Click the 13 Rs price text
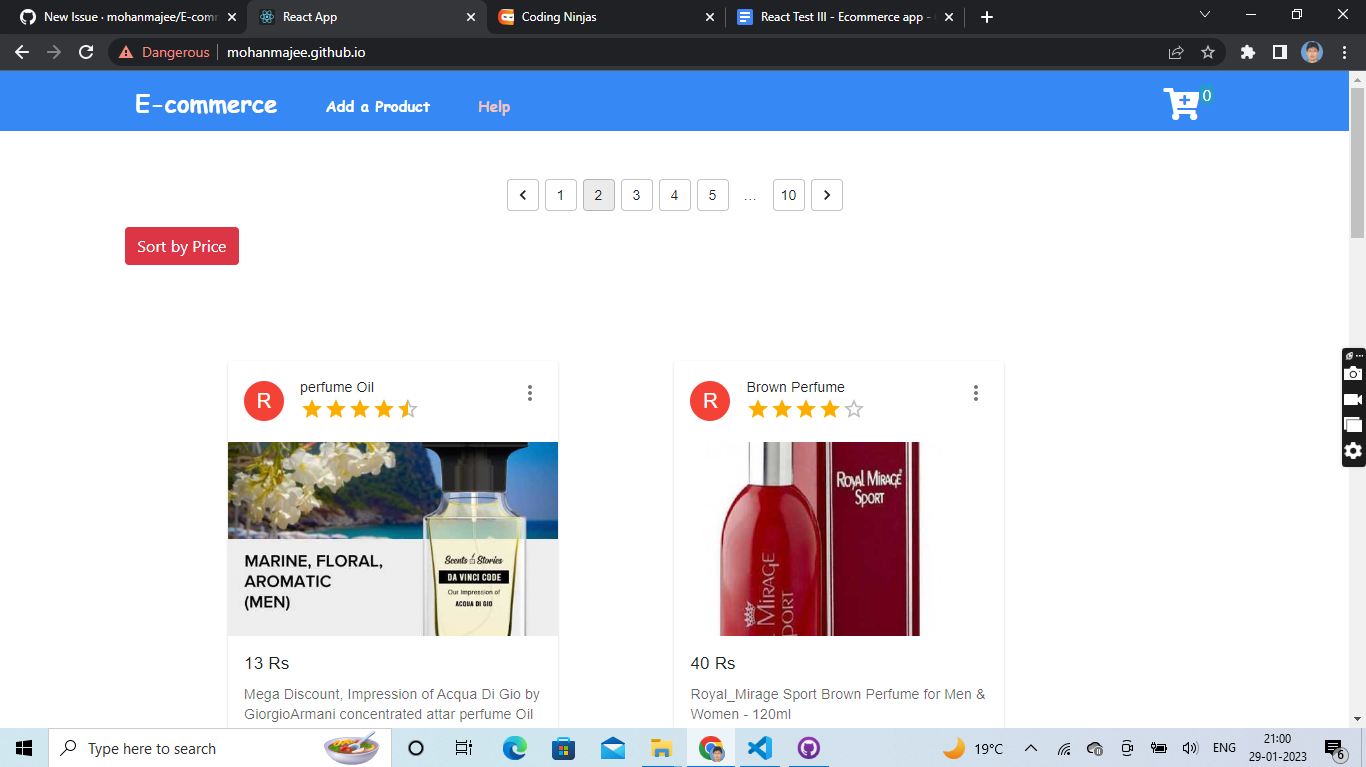The width and height of the screenshot is (1366, 767). tap(267, 663)
